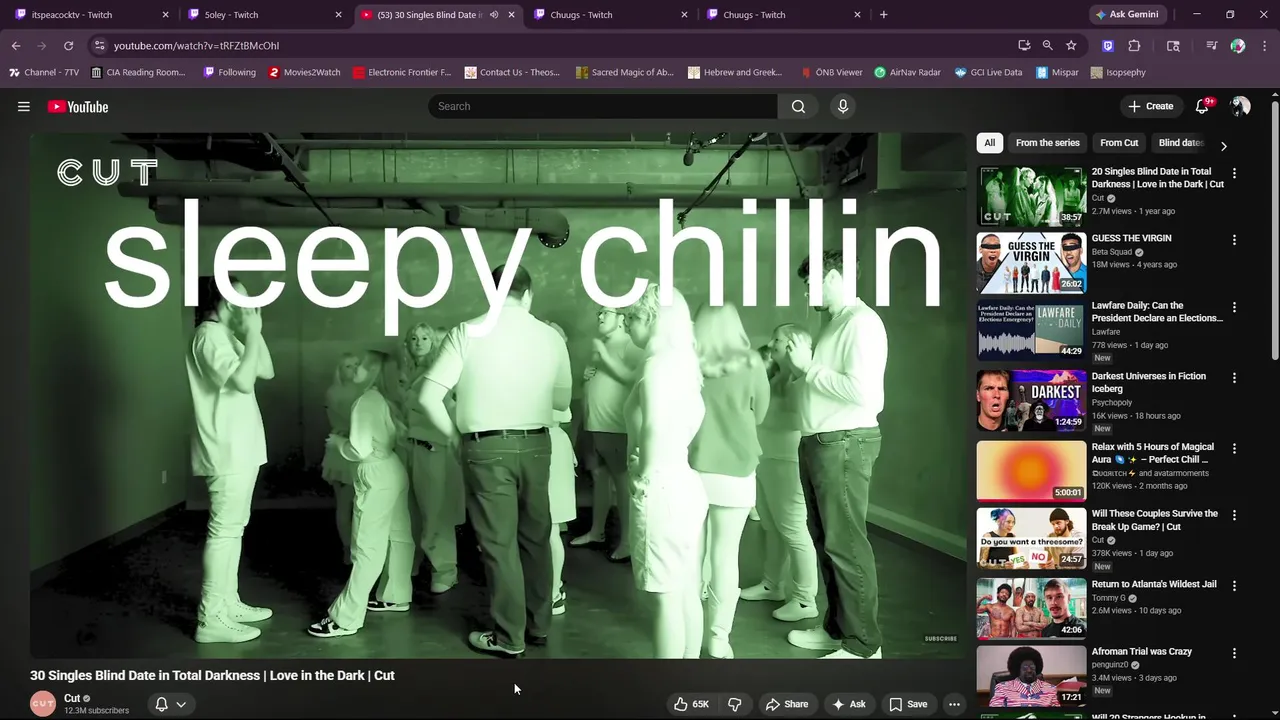Open the tab search side panel icon
This screenshot has width=1280, height=720.
[x=1173, y=45]
